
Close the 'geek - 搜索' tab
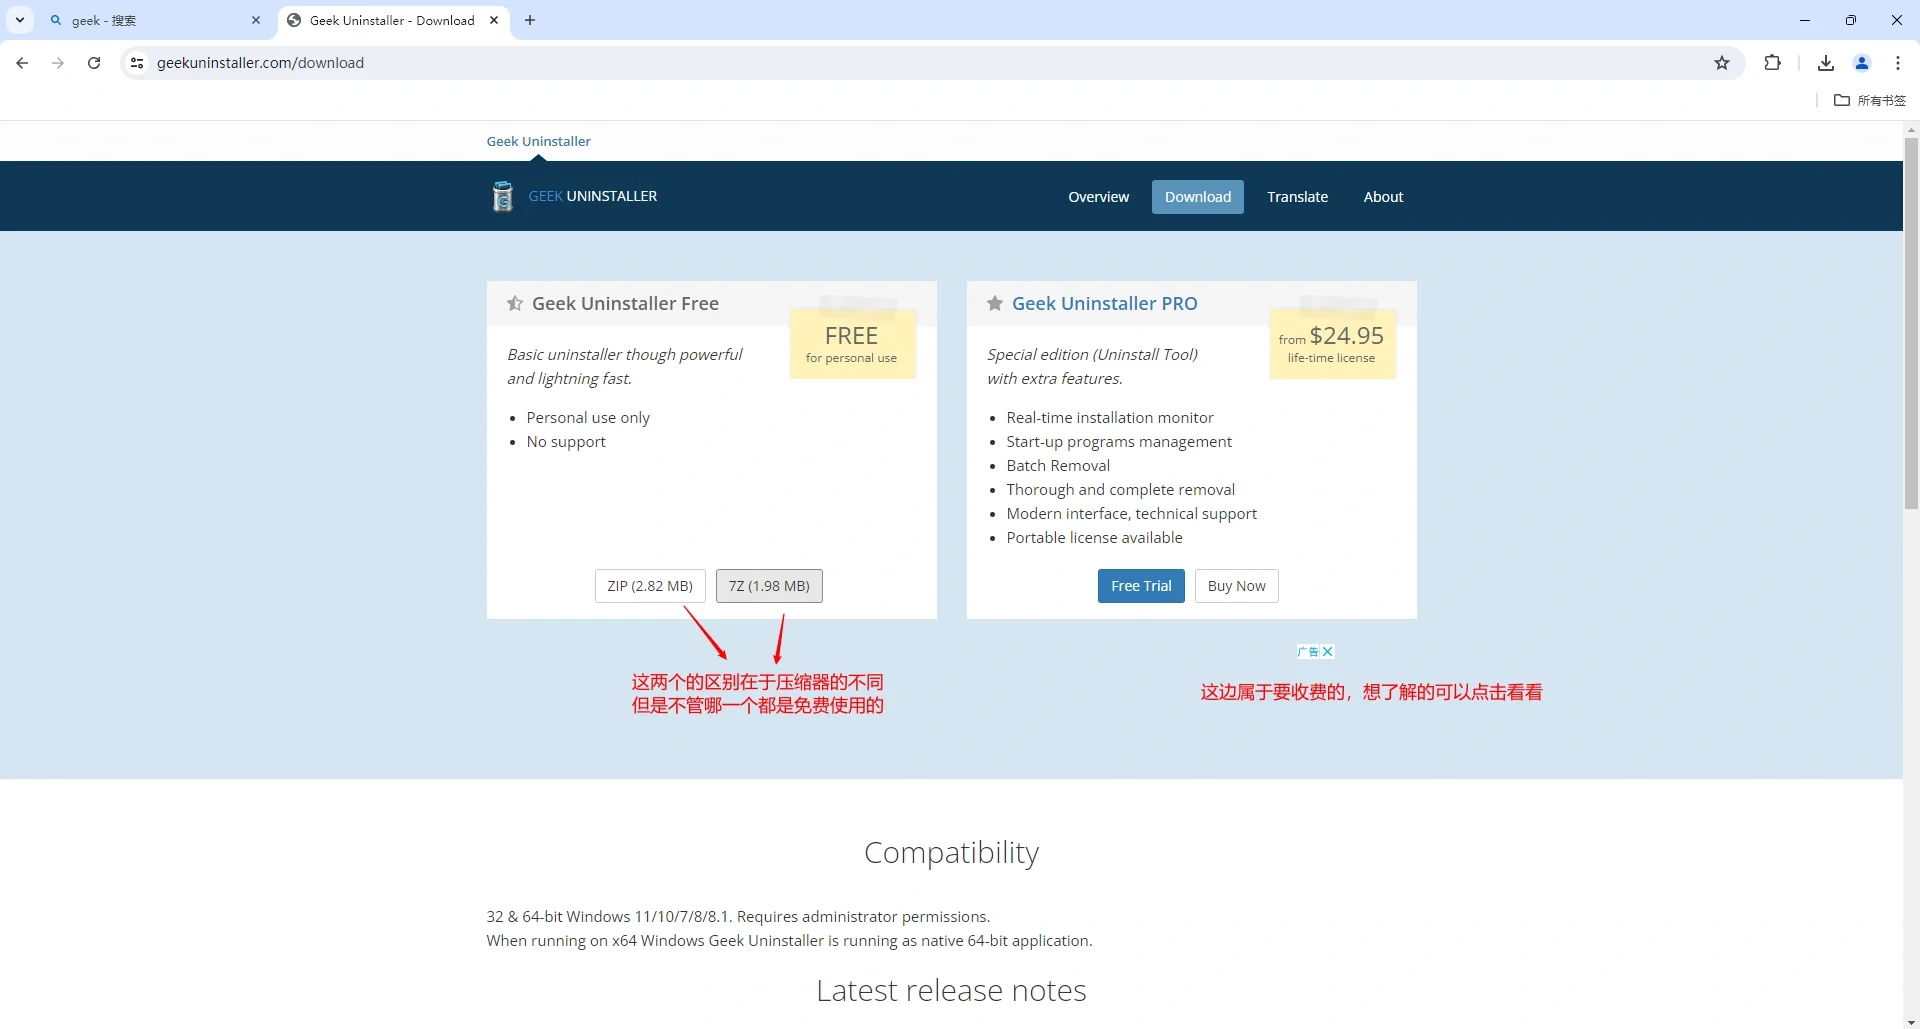click(256, 20)
